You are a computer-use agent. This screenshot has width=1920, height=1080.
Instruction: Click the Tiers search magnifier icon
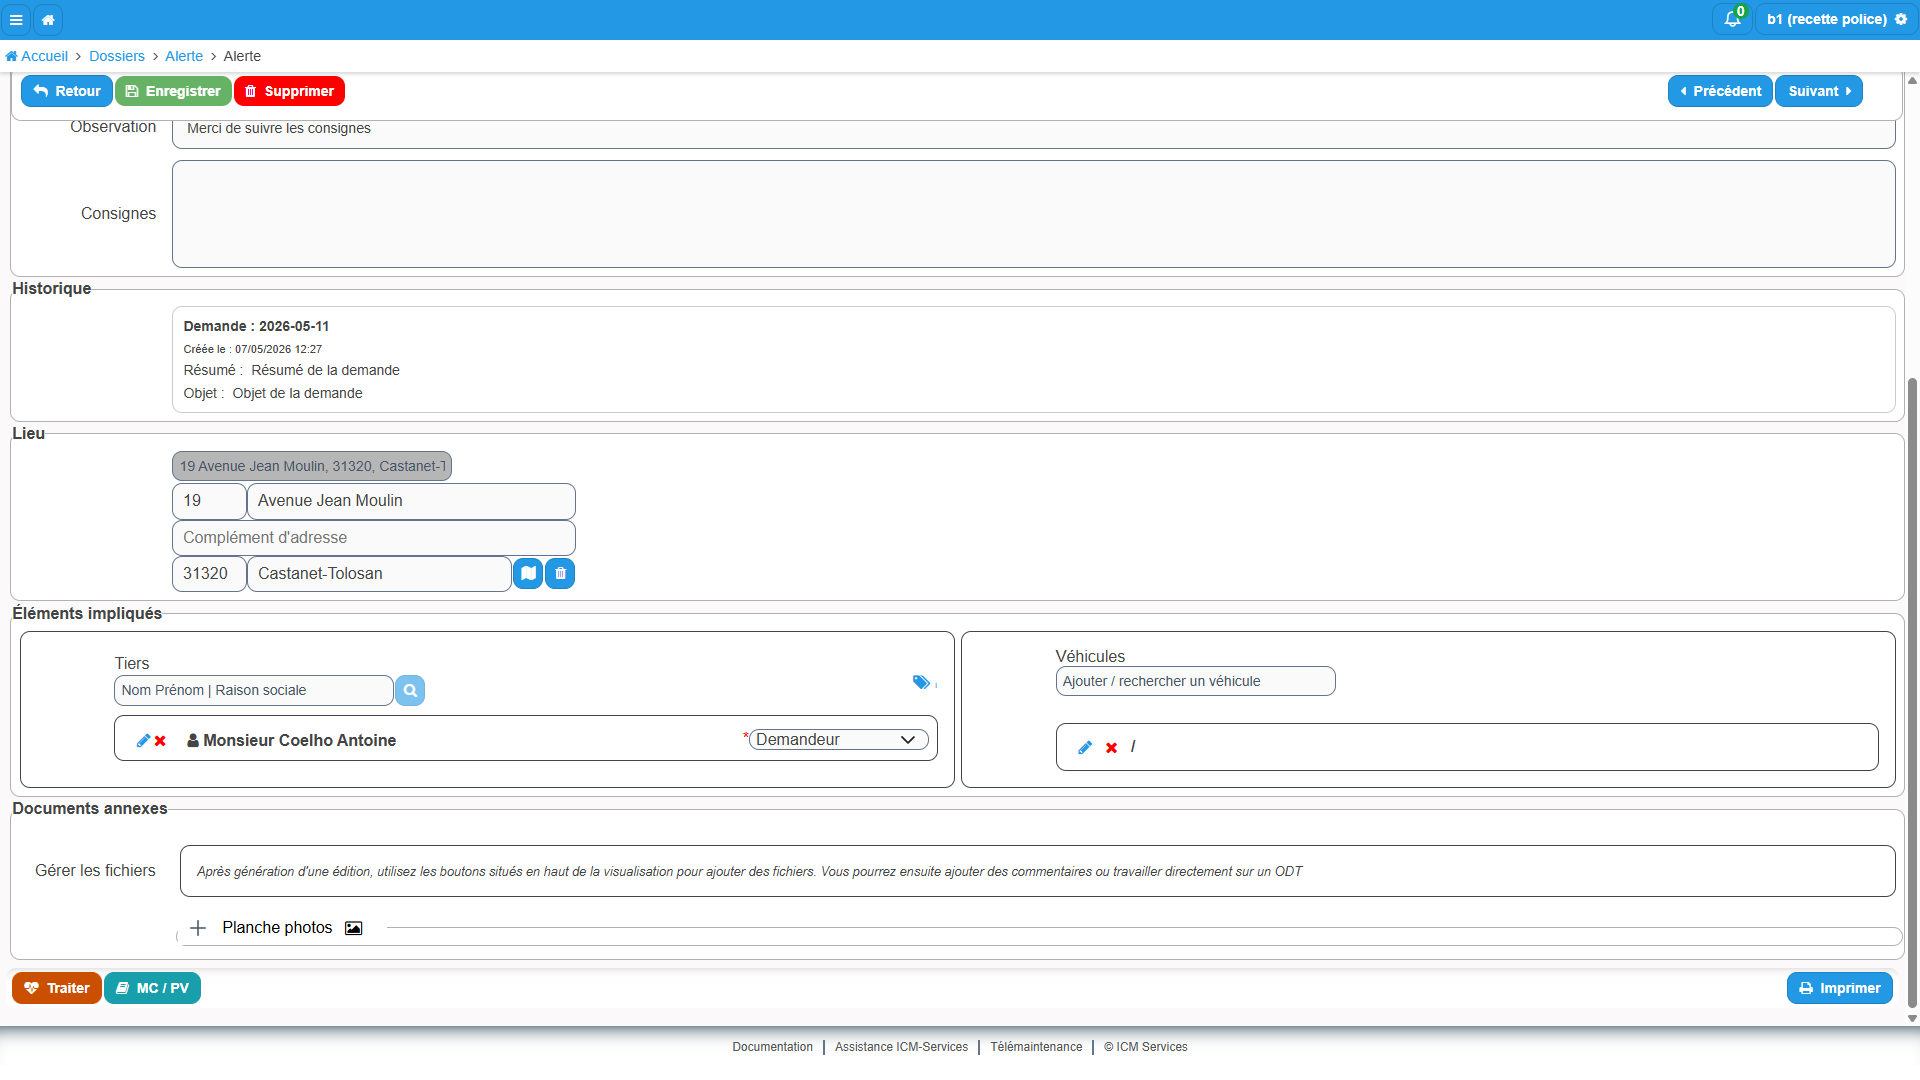tap(410, 691)
